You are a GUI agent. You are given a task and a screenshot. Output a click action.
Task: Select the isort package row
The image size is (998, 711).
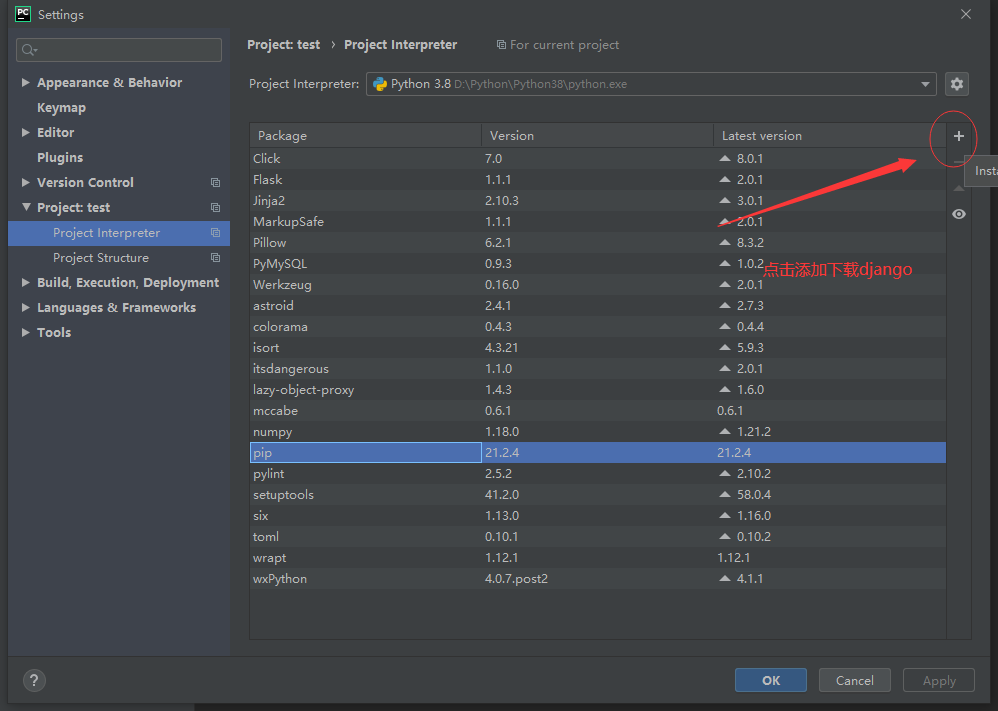598,348
